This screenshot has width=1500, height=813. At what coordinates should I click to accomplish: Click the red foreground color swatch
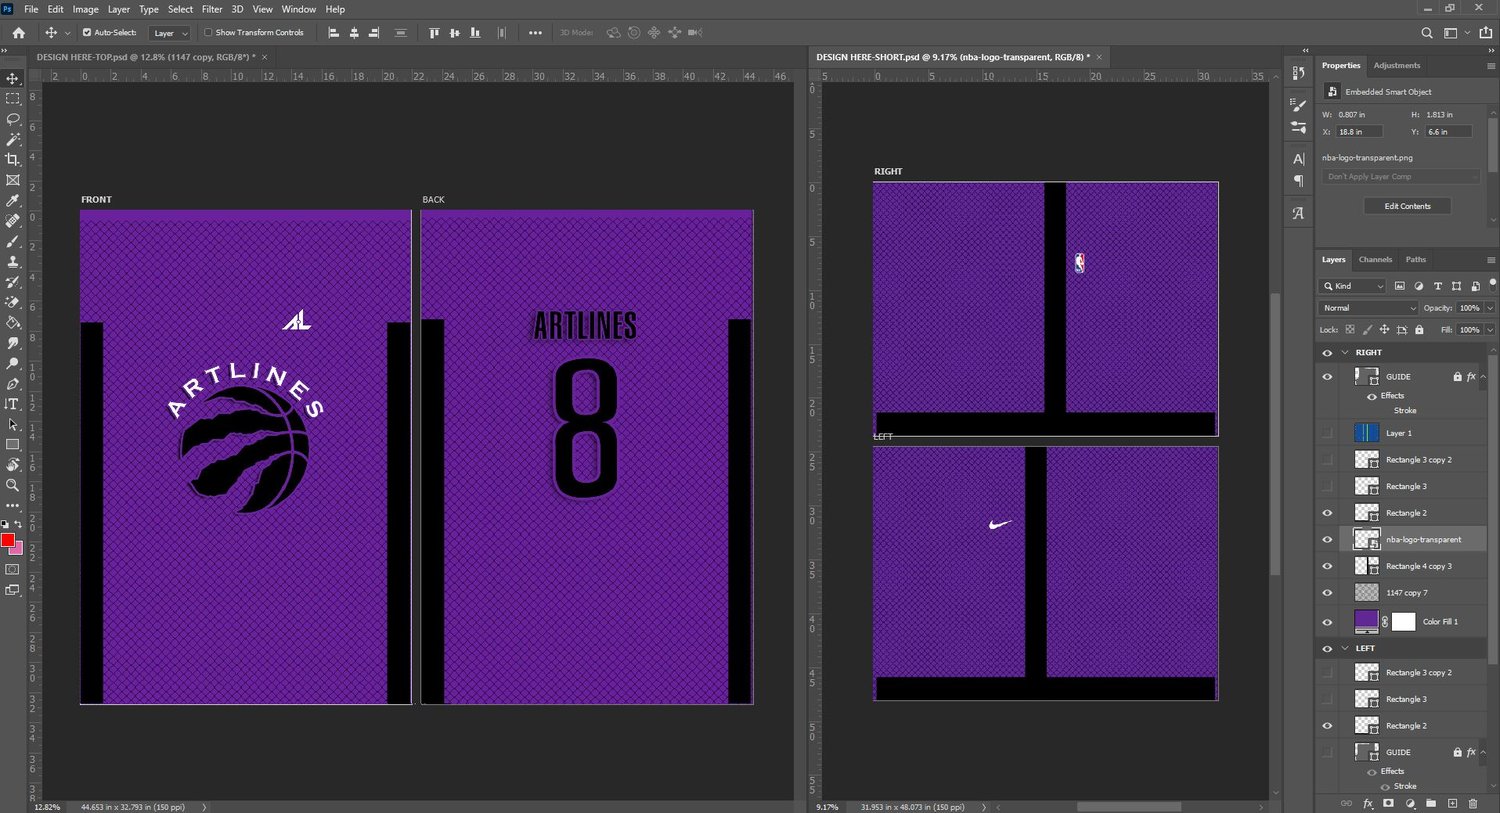point(8,541)
